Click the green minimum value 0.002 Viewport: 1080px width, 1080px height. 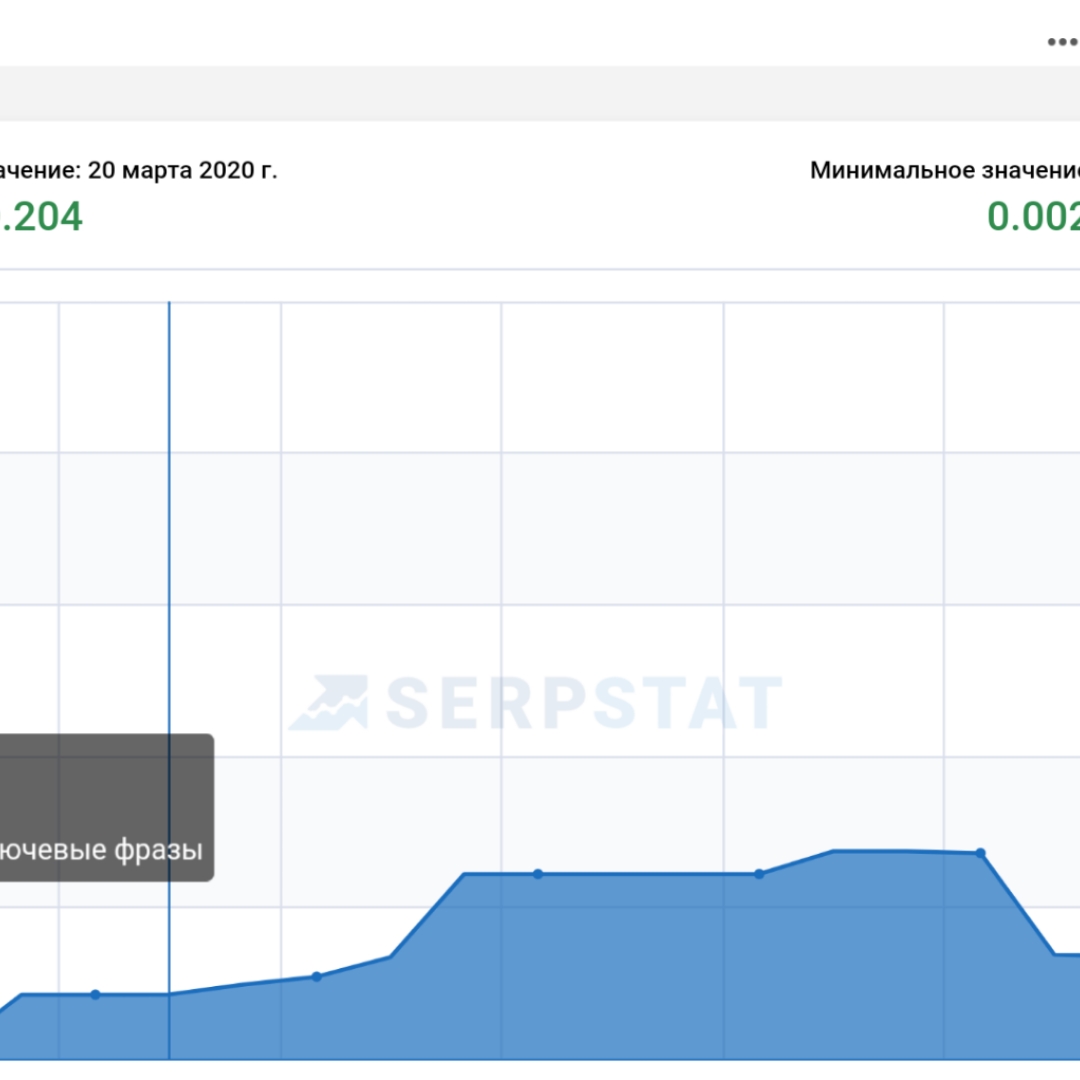[1033, 217]
